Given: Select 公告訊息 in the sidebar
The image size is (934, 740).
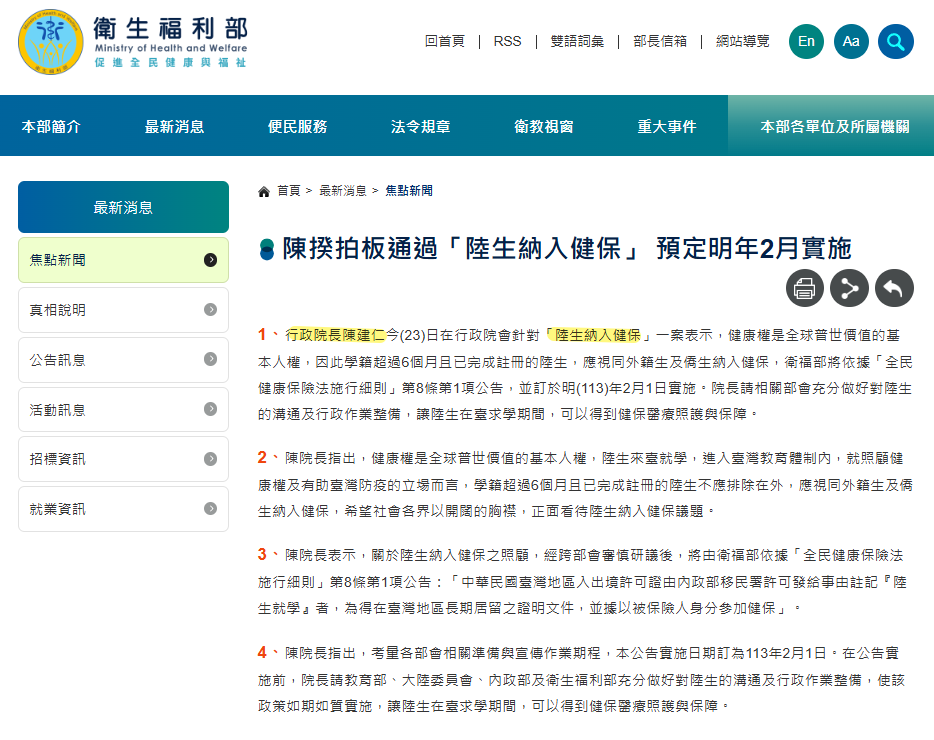Looking at the screenshot, I should click(123, 359).
